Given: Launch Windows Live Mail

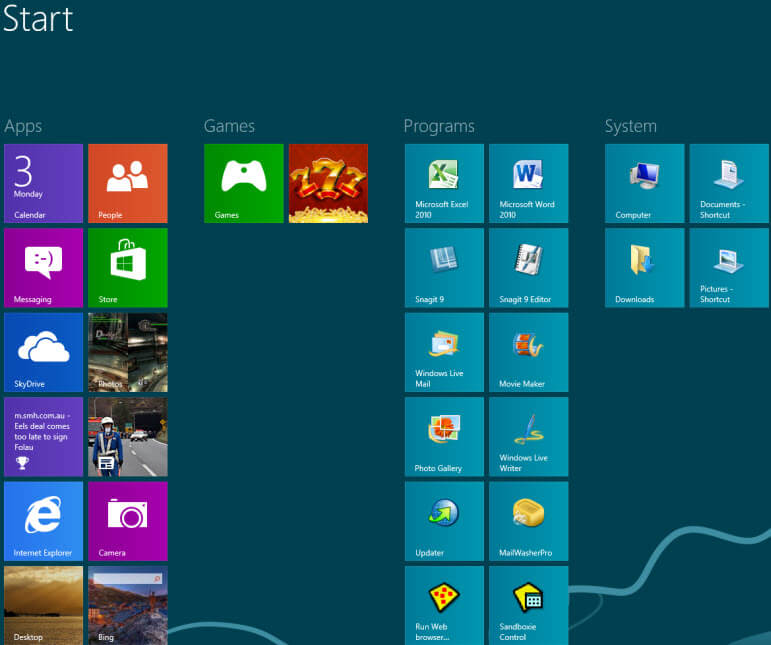Looking at the screenshot, I should click(x=445, y=352).
